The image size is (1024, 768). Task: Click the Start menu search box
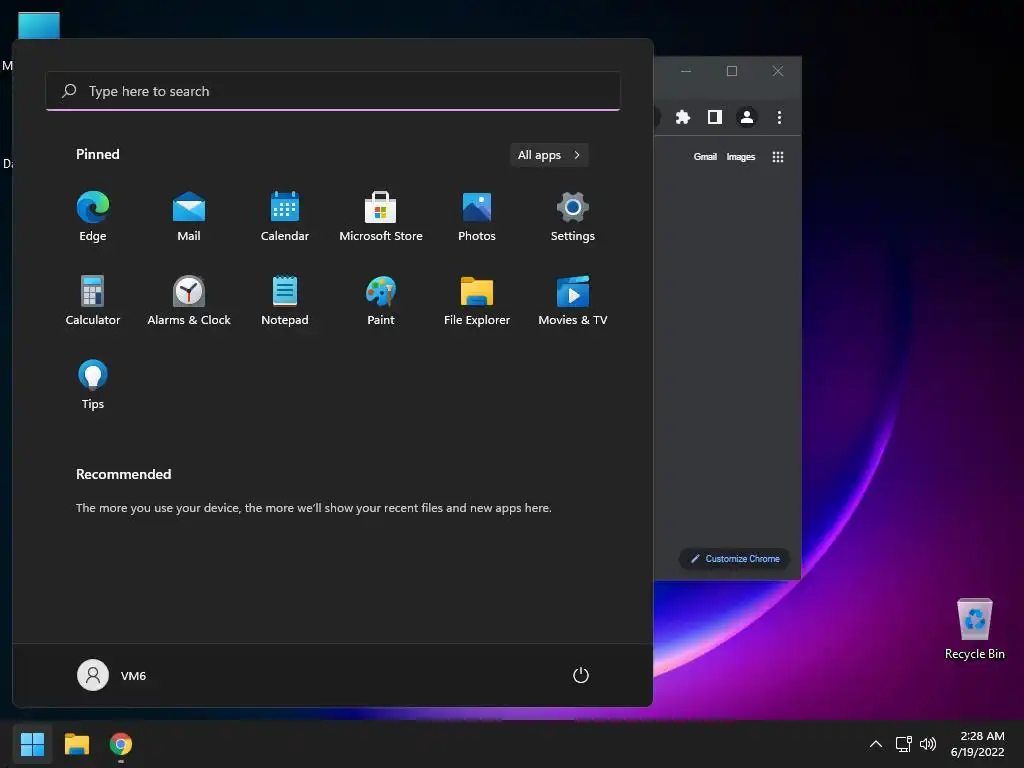(333, 91)
